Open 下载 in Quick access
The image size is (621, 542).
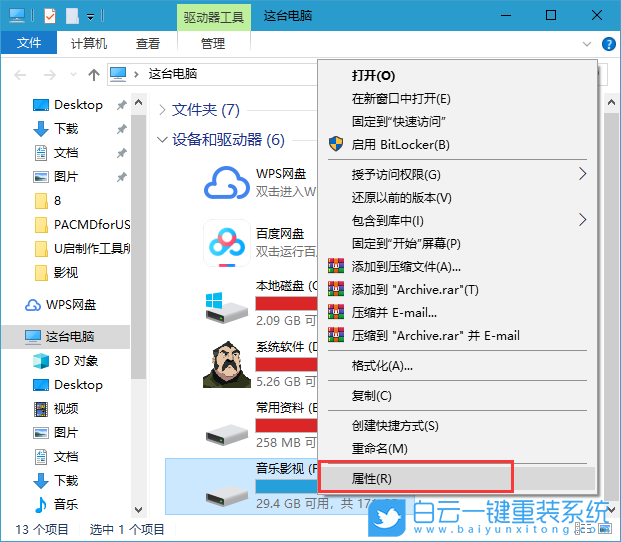[55, 129]
